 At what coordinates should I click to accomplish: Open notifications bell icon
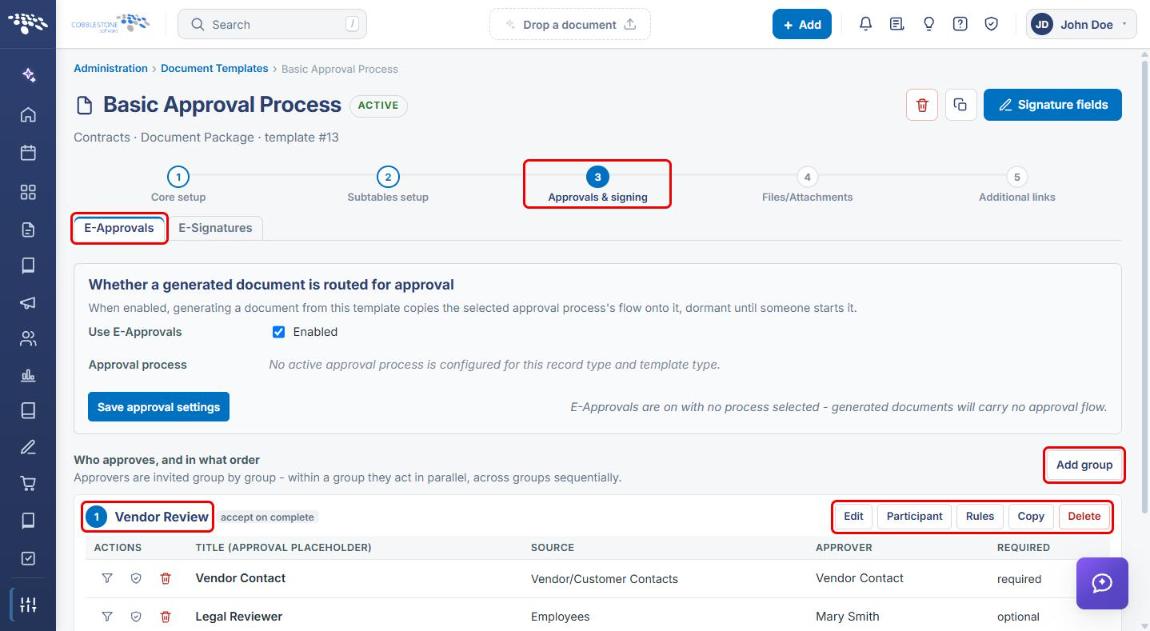865,24
